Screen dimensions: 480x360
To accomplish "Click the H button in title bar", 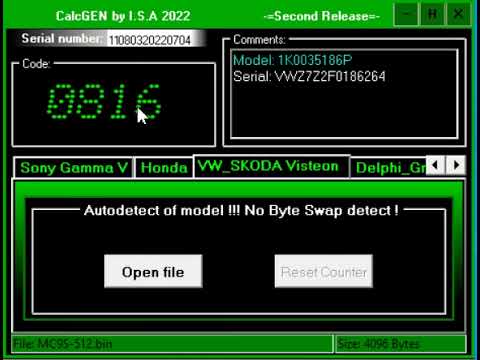I will [432, 14].
